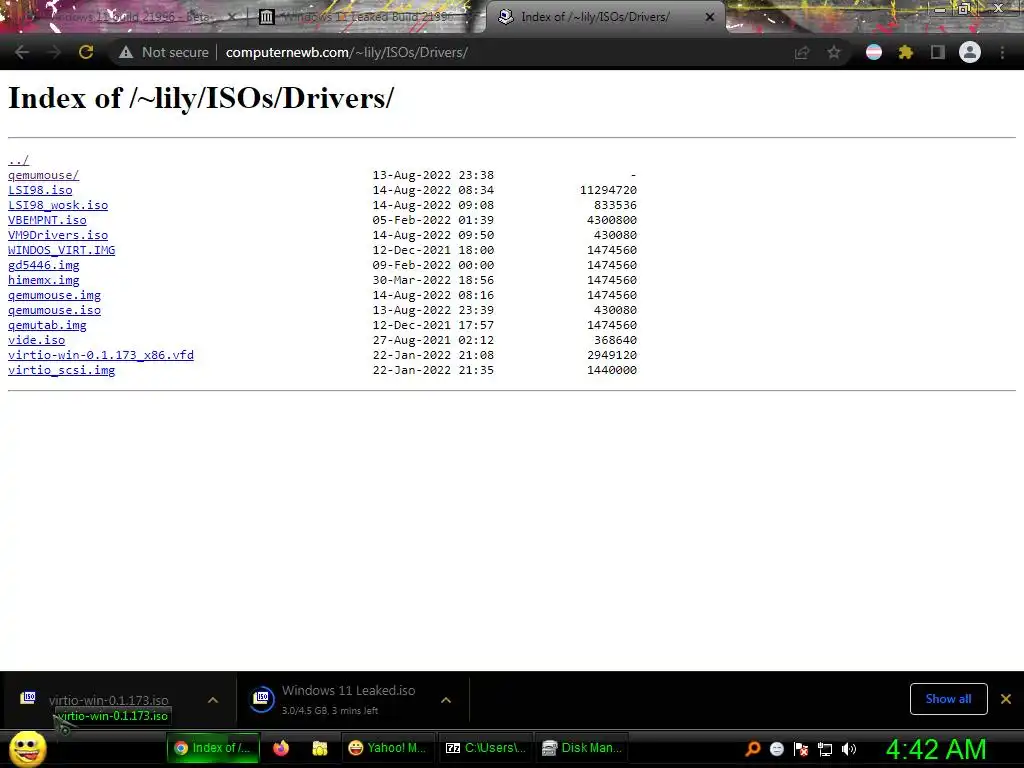The height and width of the screenshot is (768, 1024).
Task: Launch Firefox from the taskbar
Action: click(281, 748)
